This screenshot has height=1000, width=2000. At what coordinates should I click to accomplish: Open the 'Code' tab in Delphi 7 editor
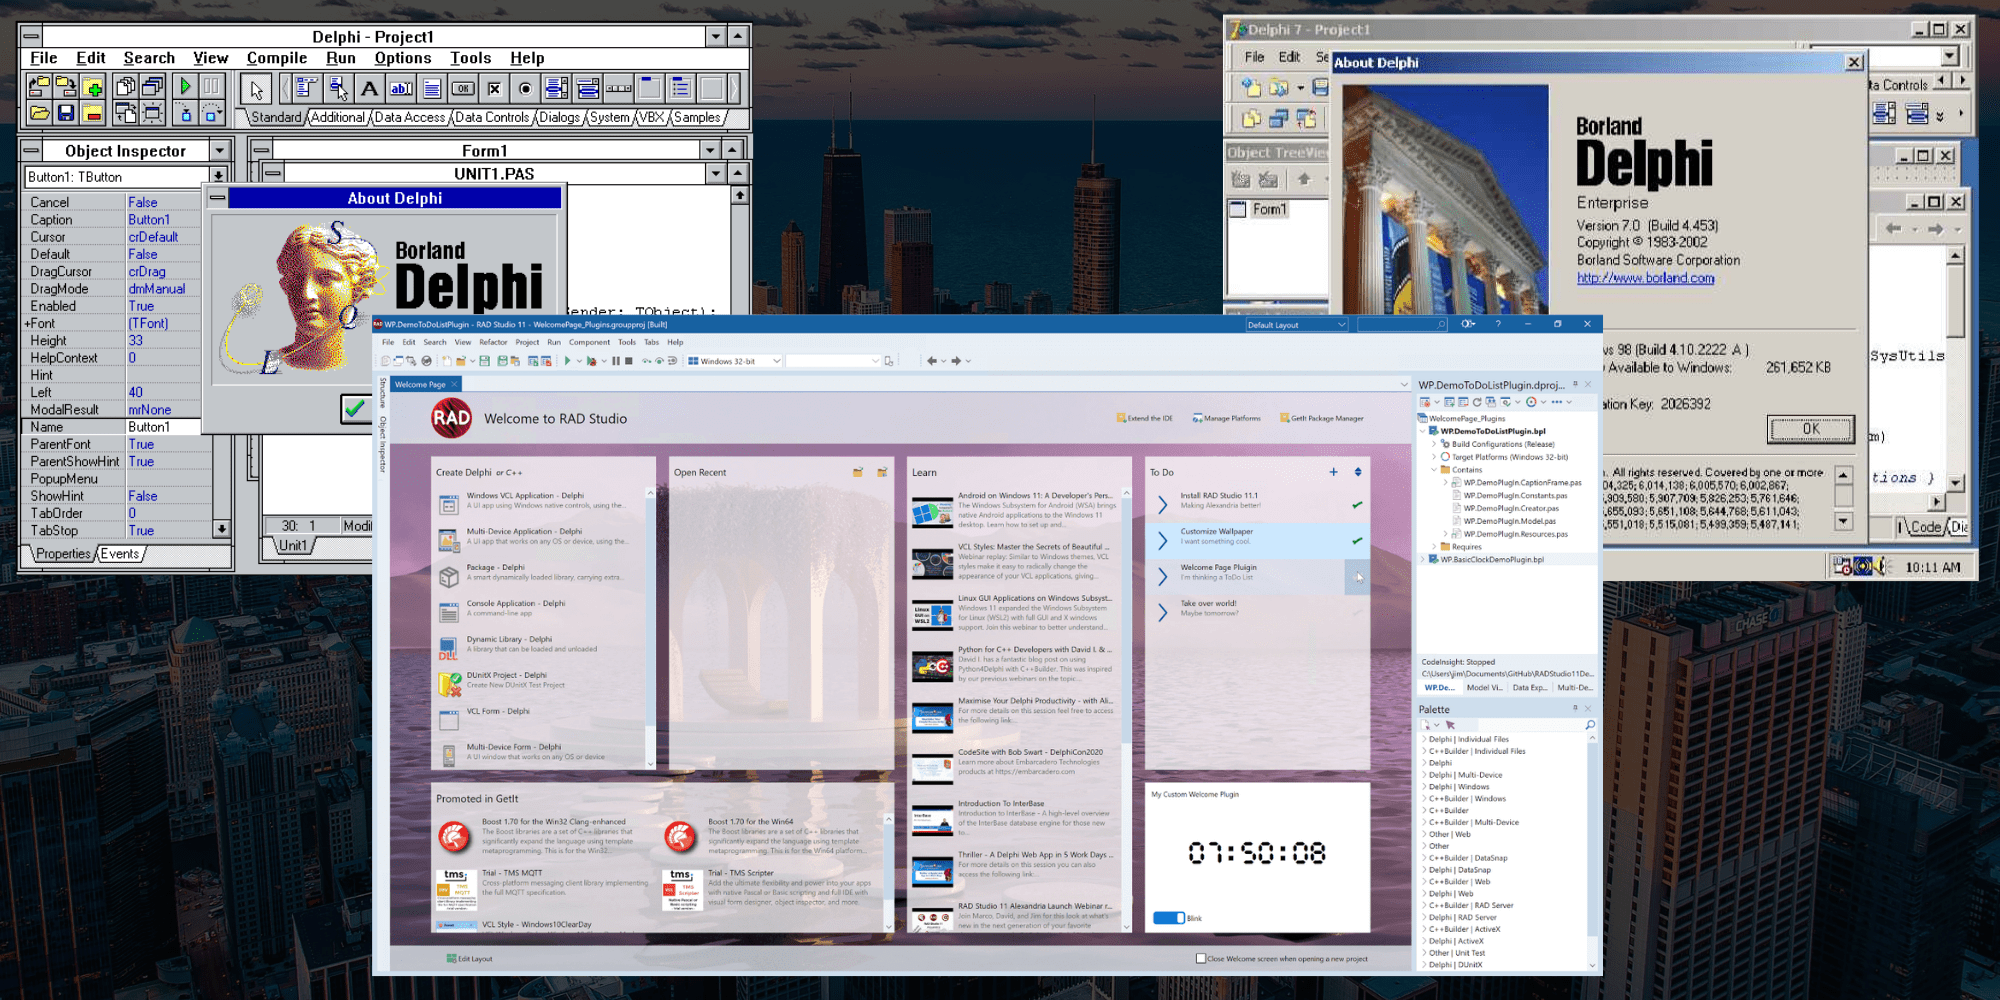pyautogui.click(x=1925, y=527)
